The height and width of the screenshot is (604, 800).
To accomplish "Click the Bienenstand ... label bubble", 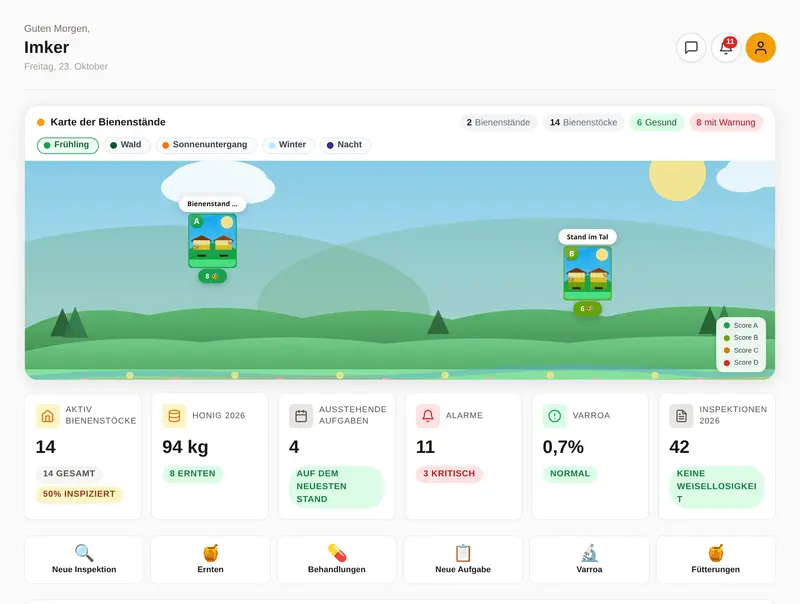I will (x=212, y=204).
